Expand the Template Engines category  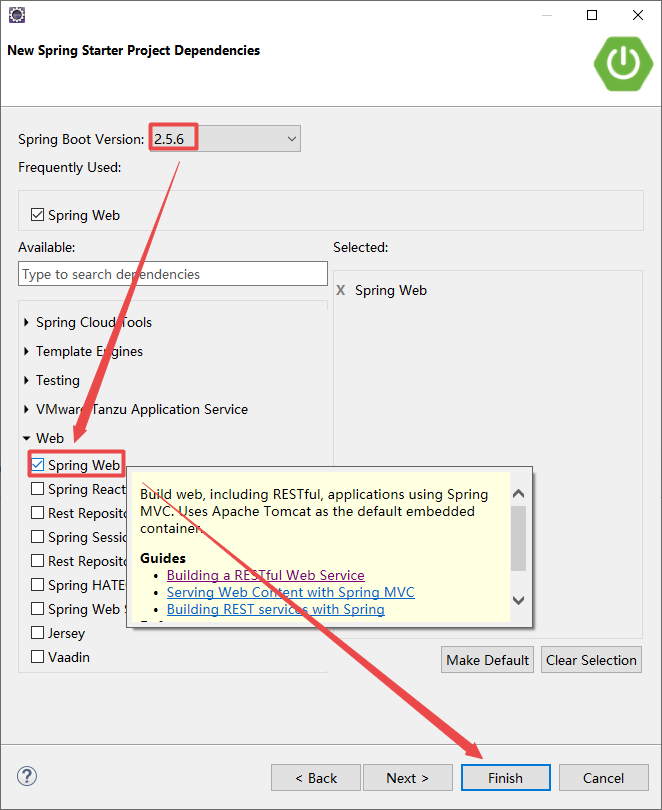tap(26, 351)
